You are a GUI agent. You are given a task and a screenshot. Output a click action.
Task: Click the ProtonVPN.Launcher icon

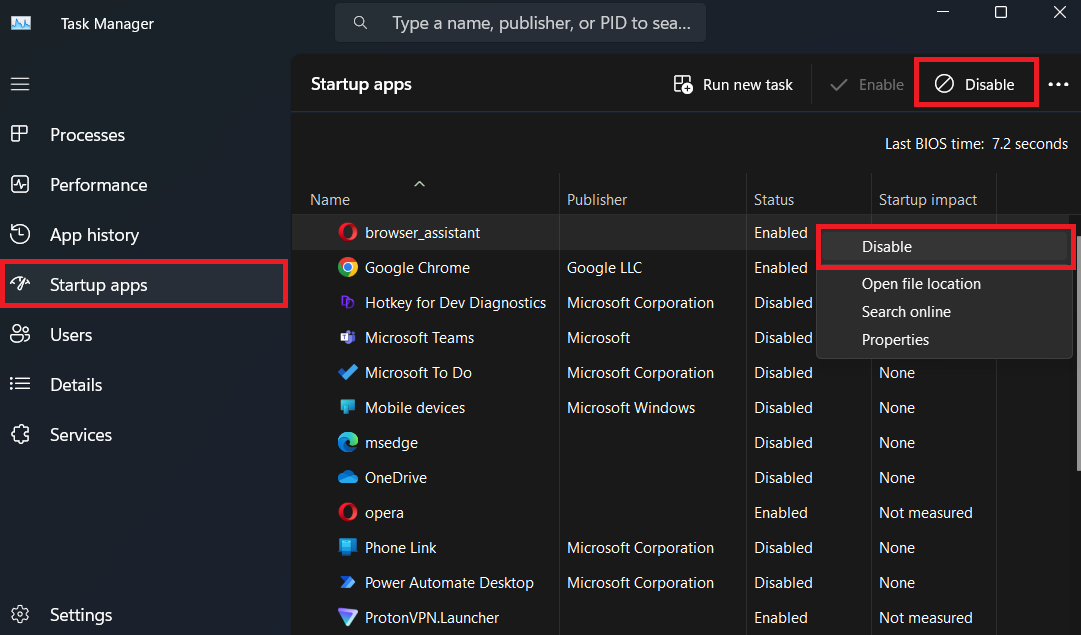pyautogui.click(x=347, y=617)
